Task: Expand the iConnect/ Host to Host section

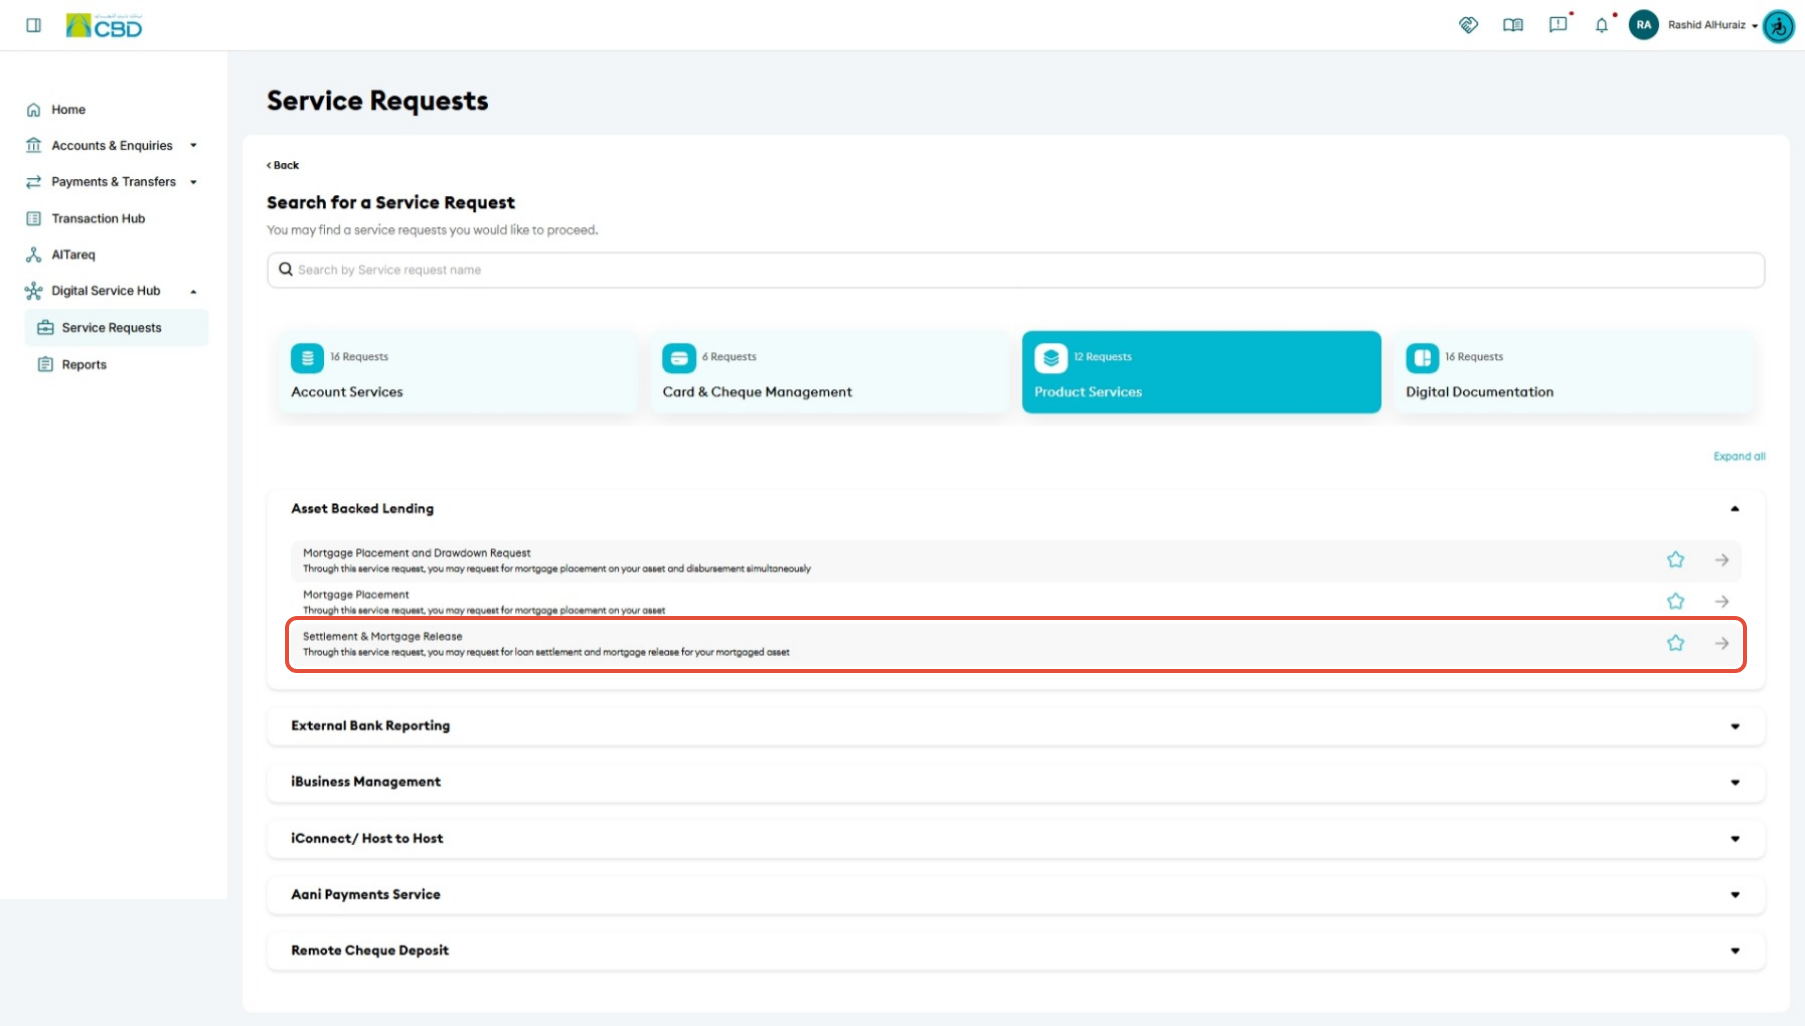Action: point(1735,839)
